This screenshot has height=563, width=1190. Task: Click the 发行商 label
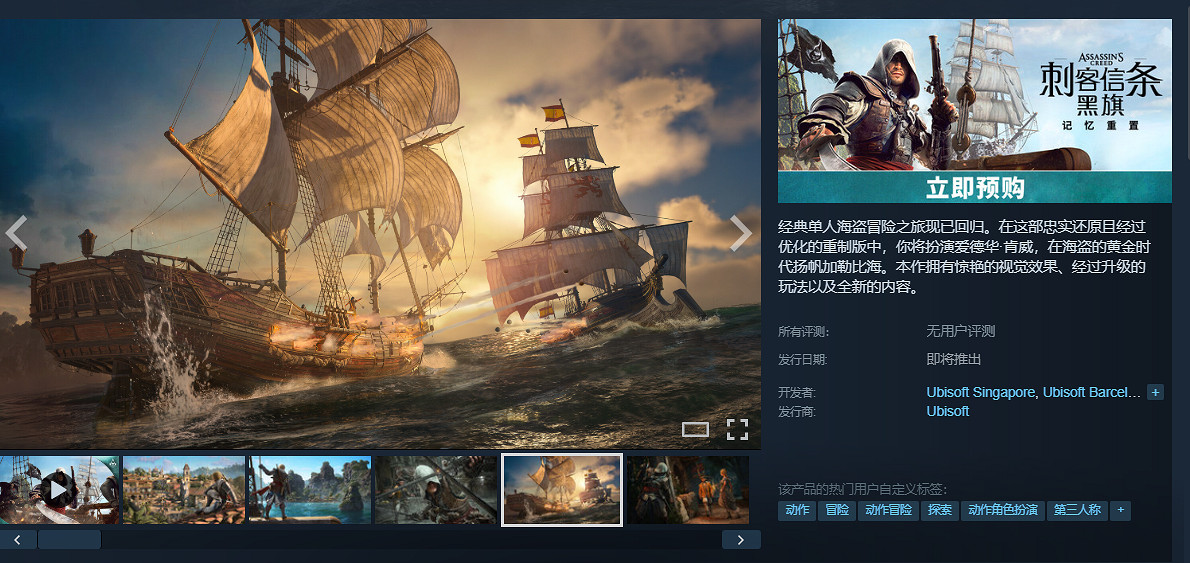click(x=797, y=411)
